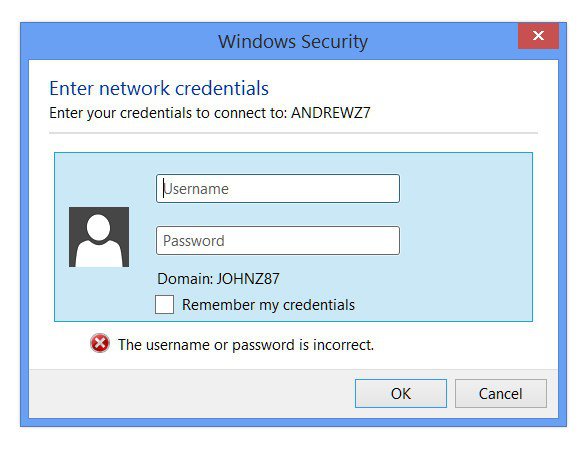Click the Remember my credentials label text
This screenshot has height=451, width=586.
click(x=268, y=305)
